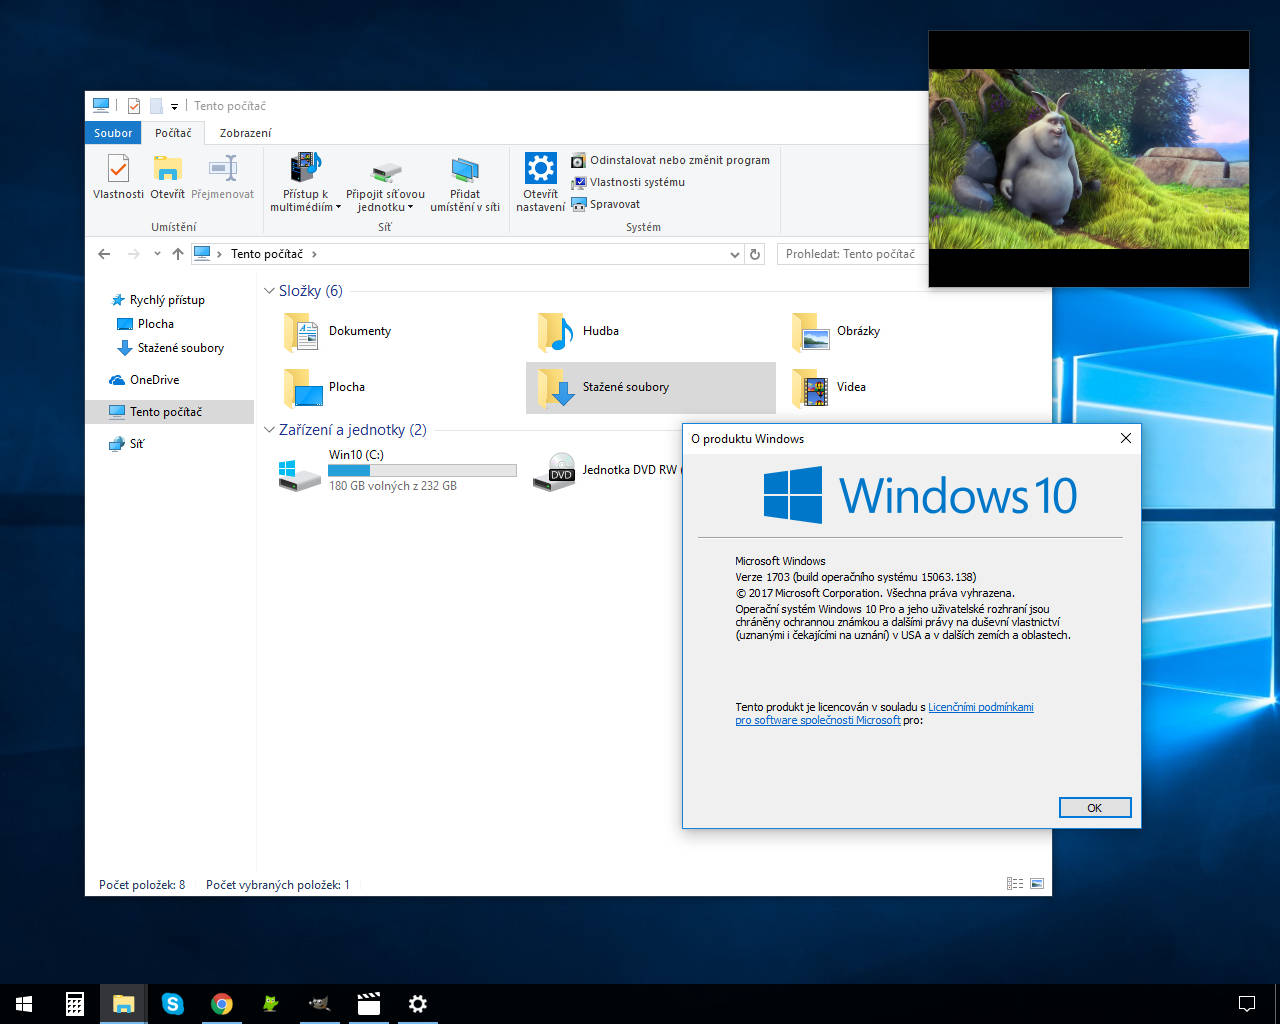Click the address bar path Tento počítač
The image size is (1280, 1024).
267,254
